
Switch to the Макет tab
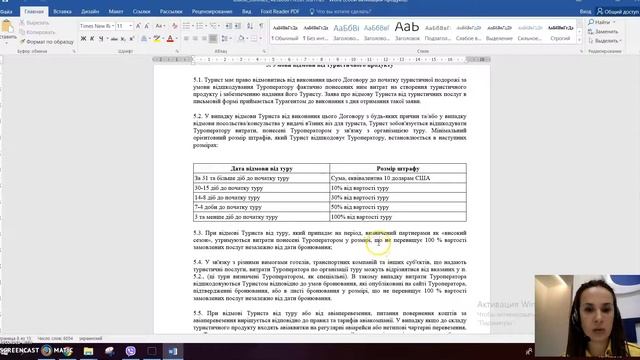(116, 11)
